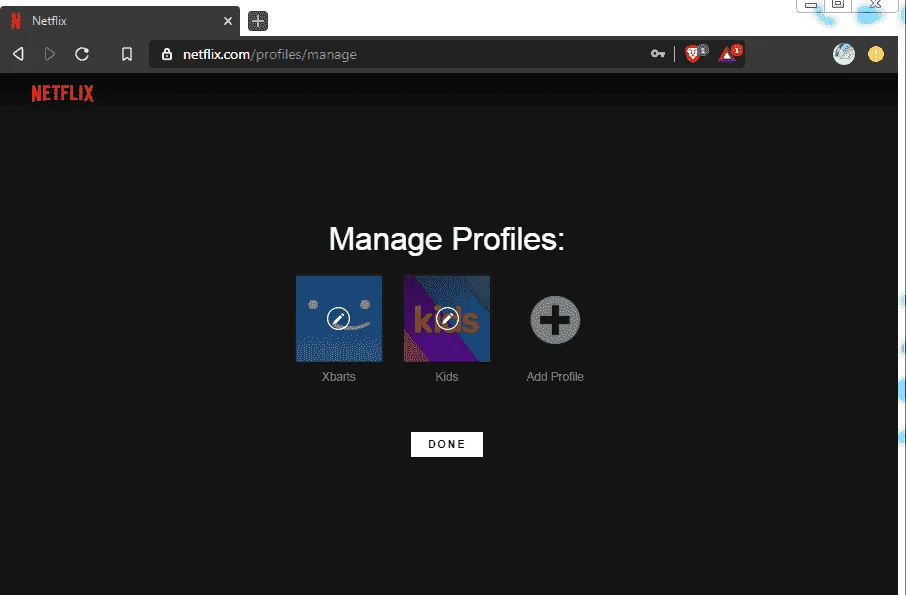Click the browser forward arrow
Screen dimensions: 906x595
pos(50,54)
